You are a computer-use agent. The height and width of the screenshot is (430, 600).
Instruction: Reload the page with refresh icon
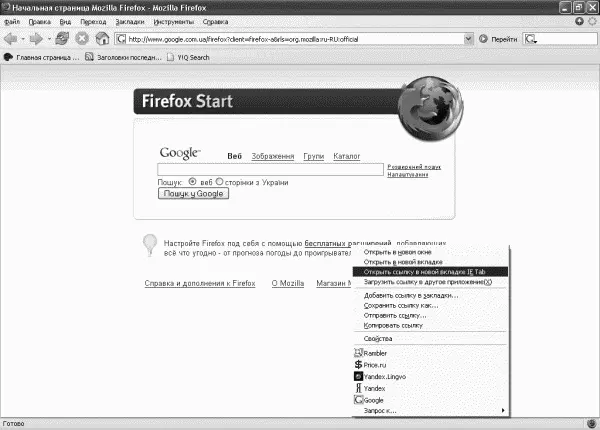click(62, 38)
